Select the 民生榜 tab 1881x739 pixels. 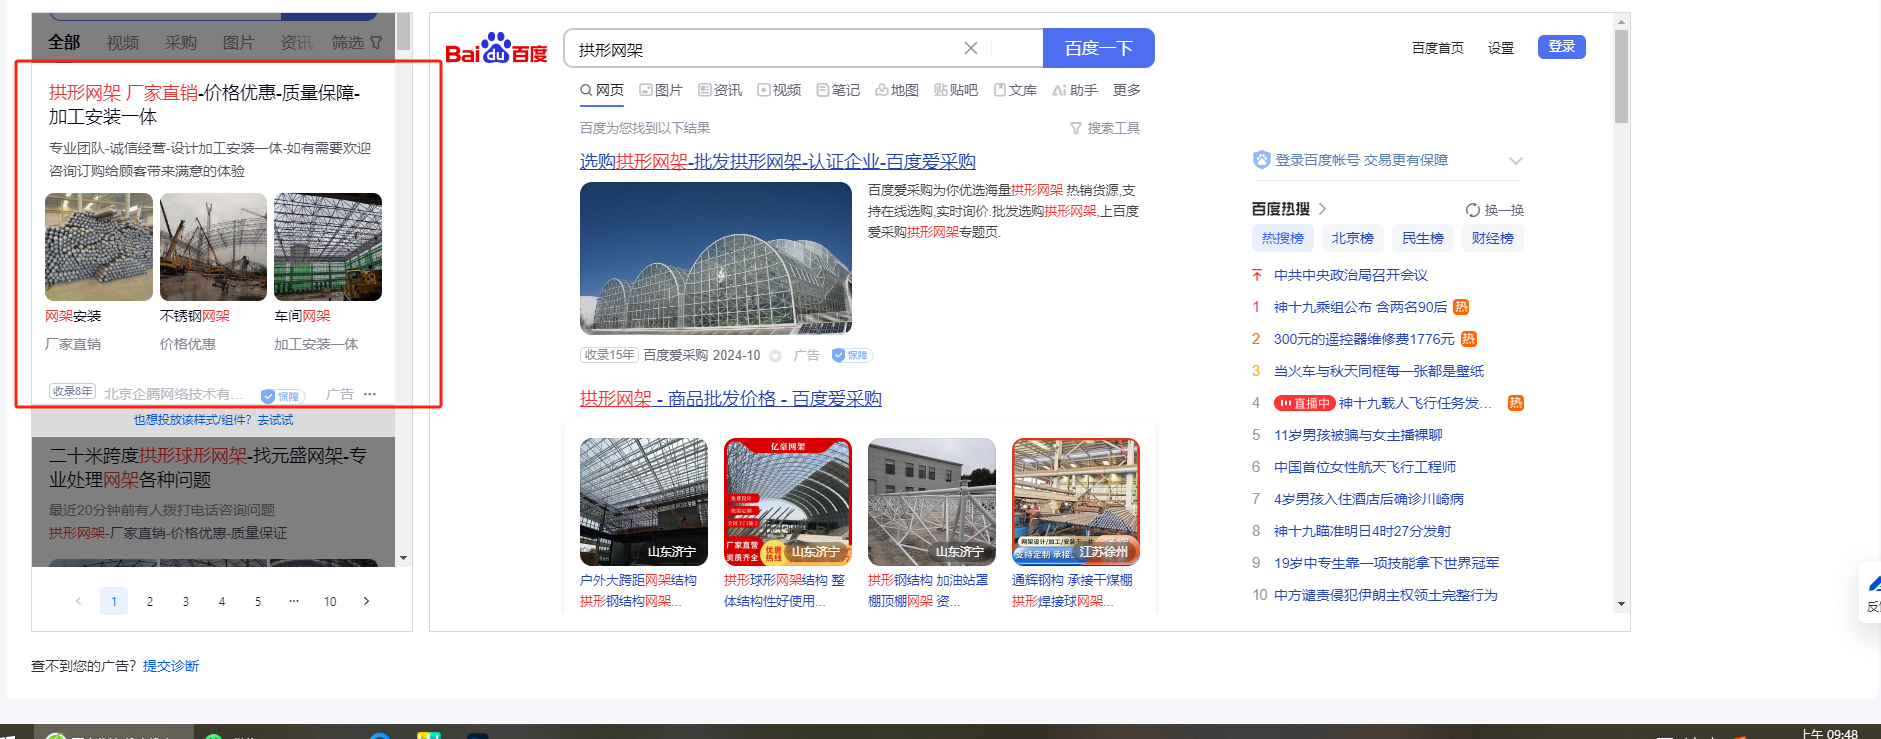1423,238
